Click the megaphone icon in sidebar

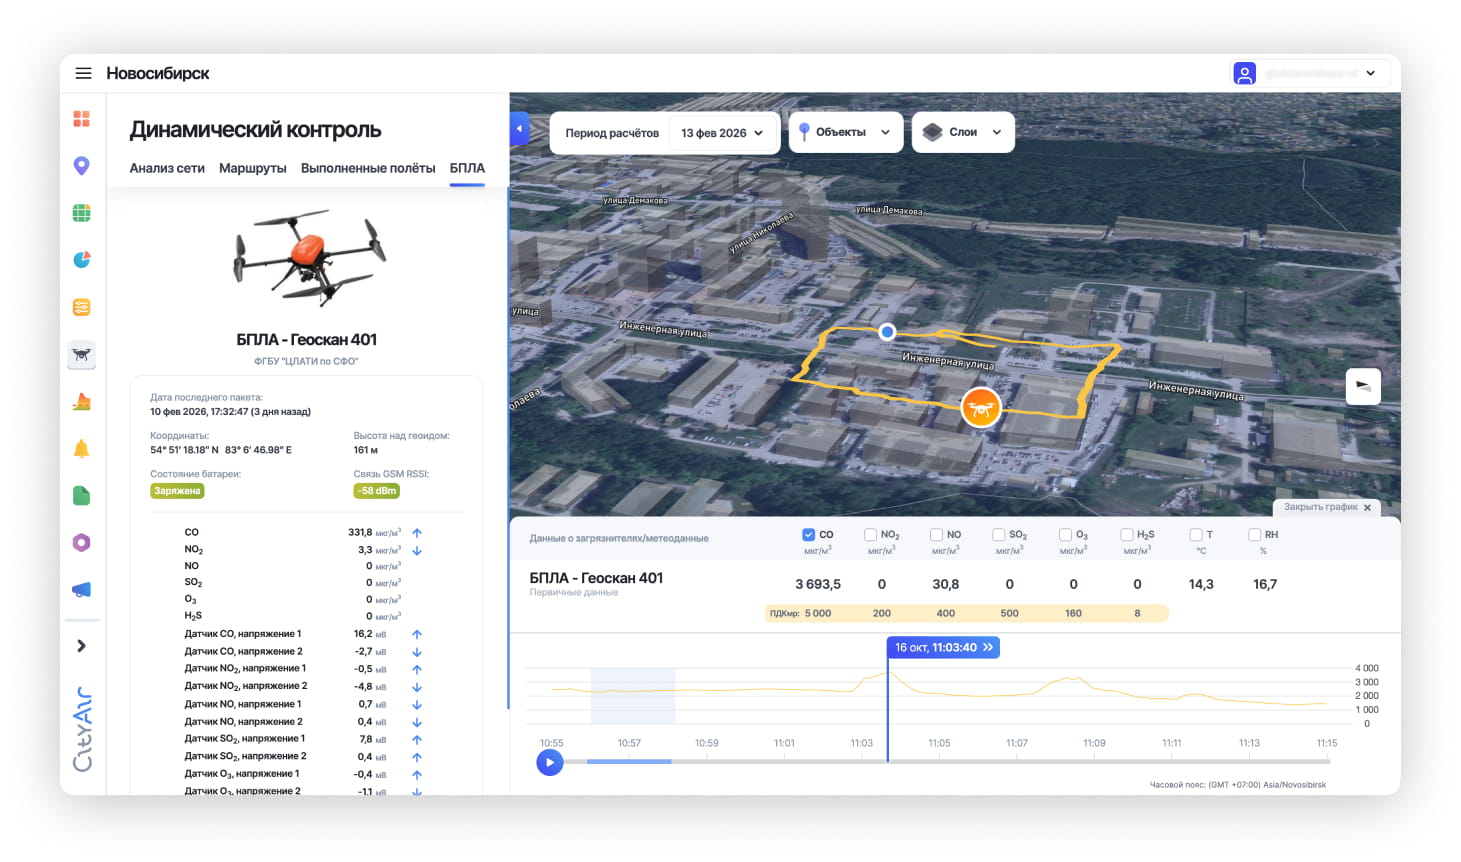(x=82, y=590)
